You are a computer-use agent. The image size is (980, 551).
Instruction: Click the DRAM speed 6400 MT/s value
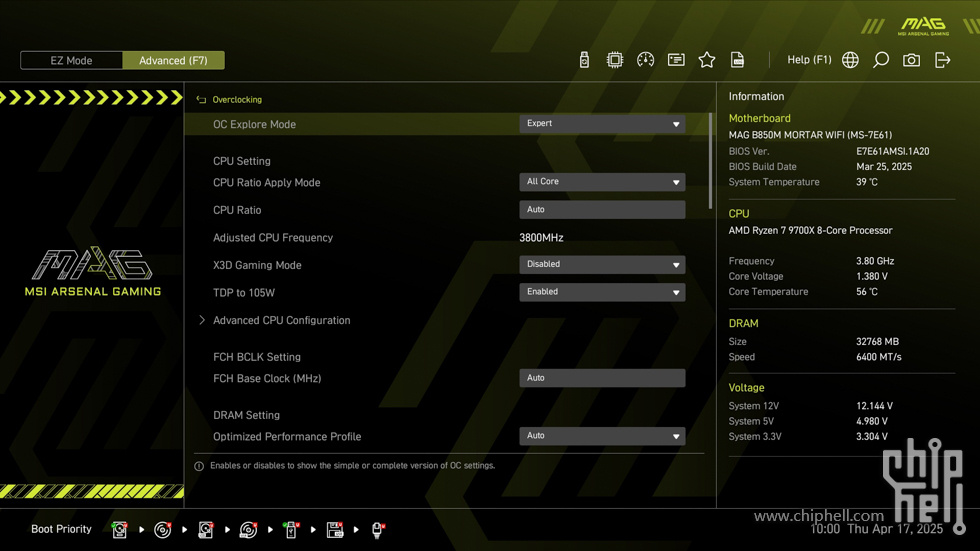(x=879, y=357)
